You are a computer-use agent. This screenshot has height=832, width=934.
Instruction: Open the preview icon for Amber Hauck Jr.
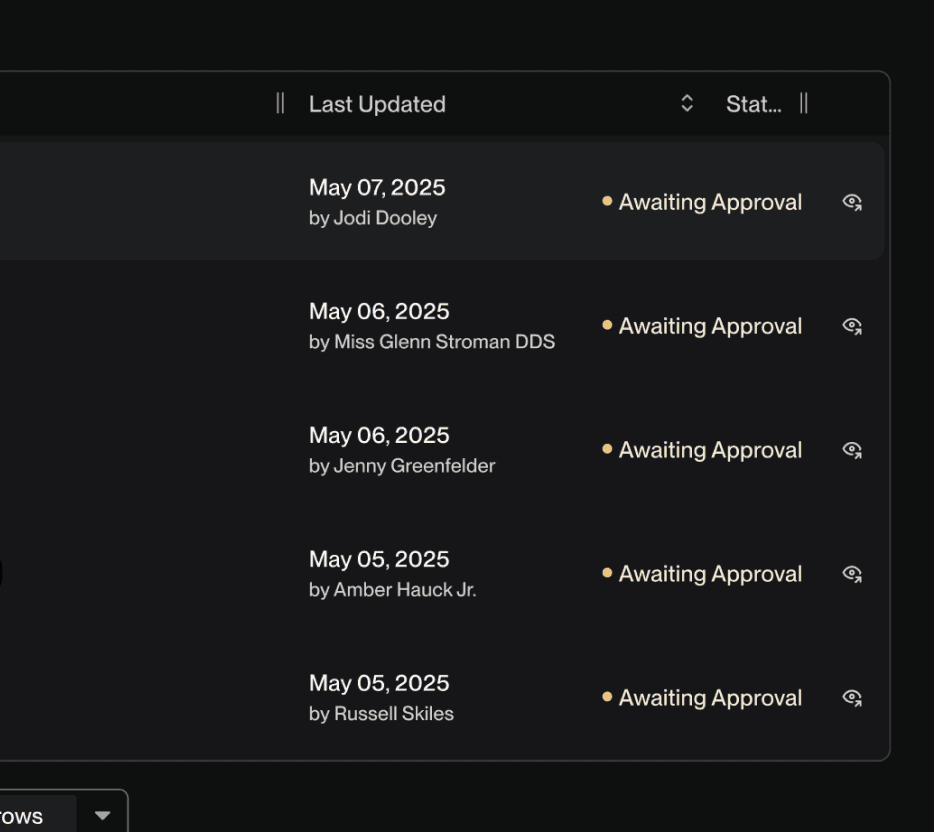[852, 574]
